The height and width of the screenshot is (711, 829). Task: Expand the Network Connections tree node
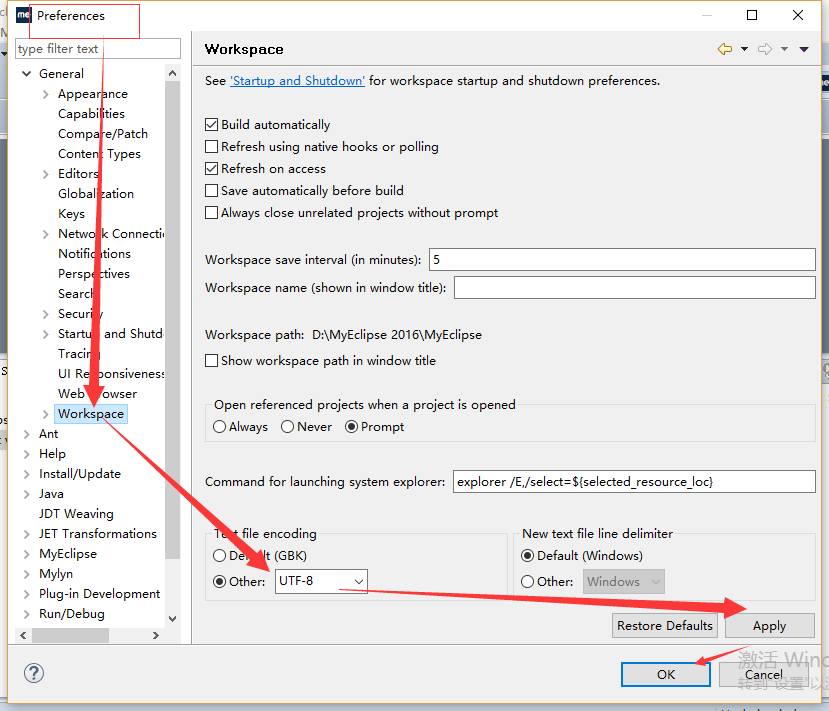pos(45,234)
